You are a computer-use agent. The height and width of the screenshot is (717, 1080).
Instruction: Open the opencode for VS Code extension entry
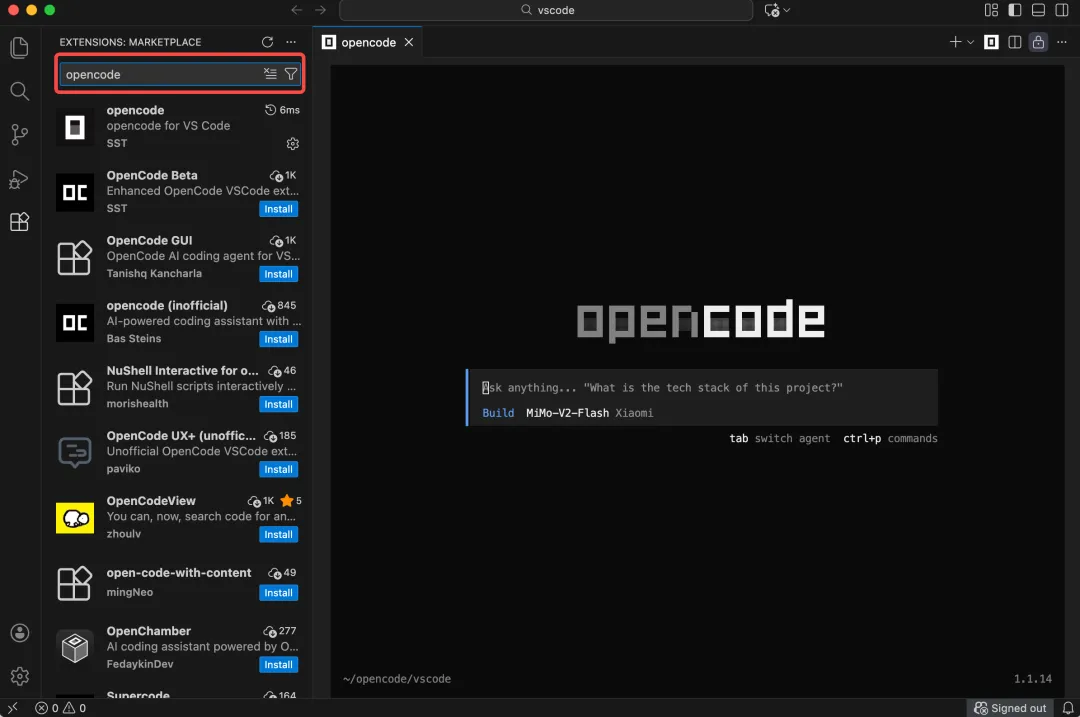click(178, 127)
